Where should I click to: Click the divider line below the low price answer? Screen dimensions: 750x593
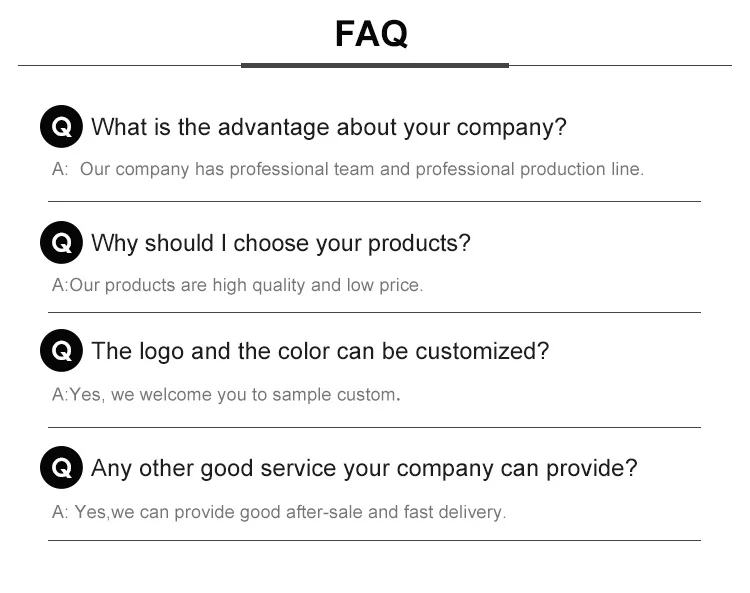coord(374,312)
